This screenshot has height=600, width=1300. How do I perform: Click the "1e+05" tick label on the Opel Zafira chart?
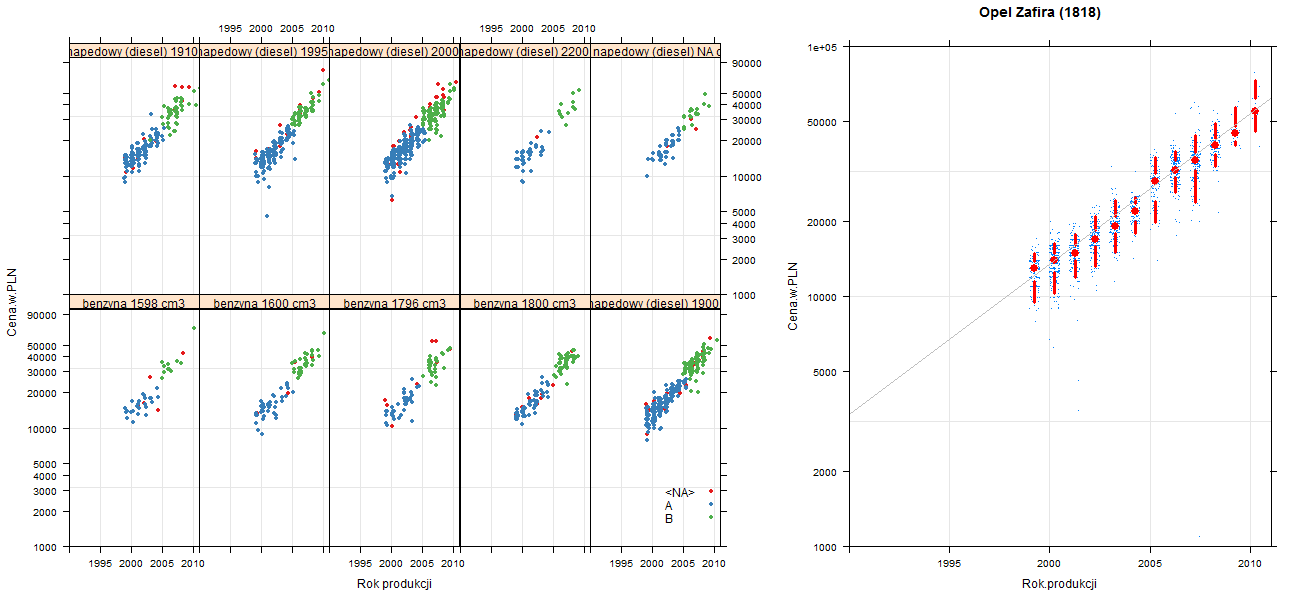[823, 46]
